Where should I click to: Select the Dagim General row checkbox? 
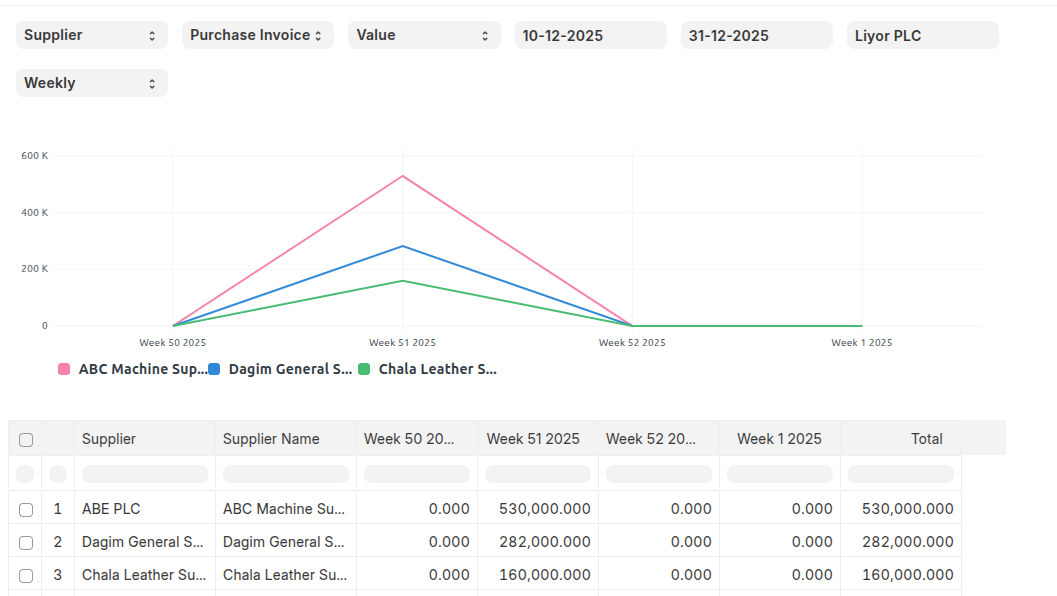coord(26,542)
